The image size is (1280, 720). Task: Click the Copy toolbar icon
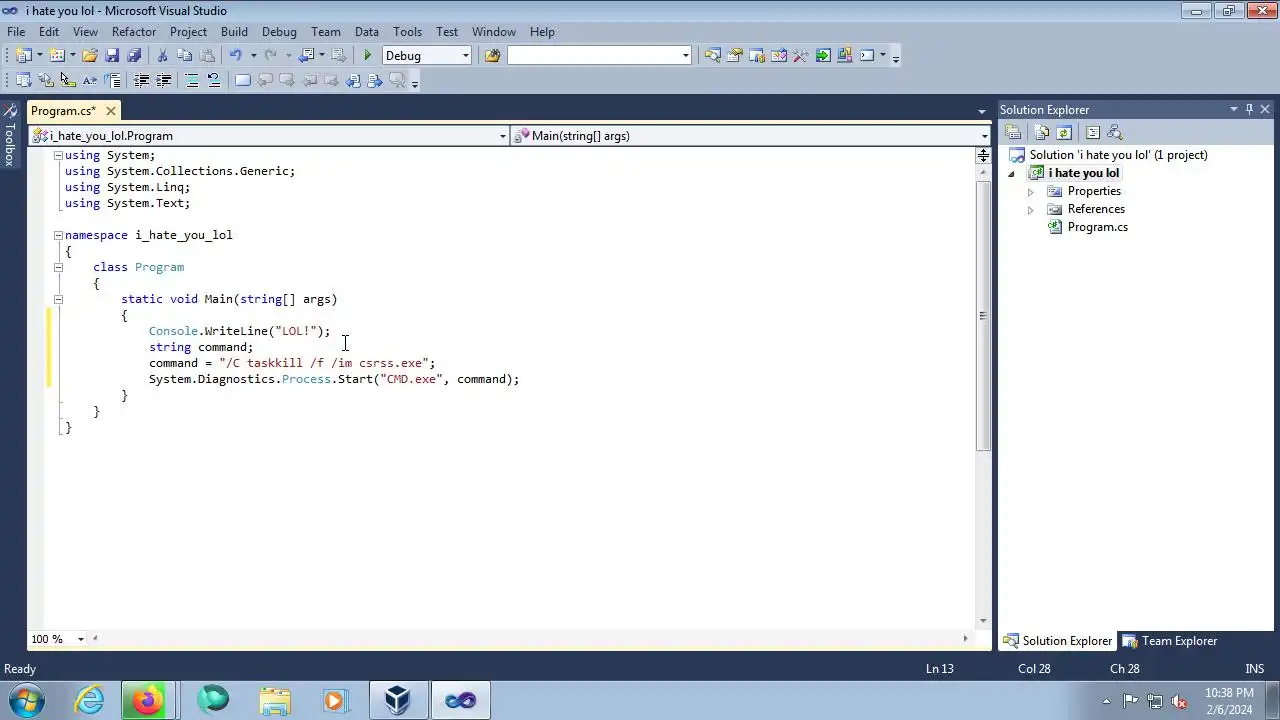185,56
